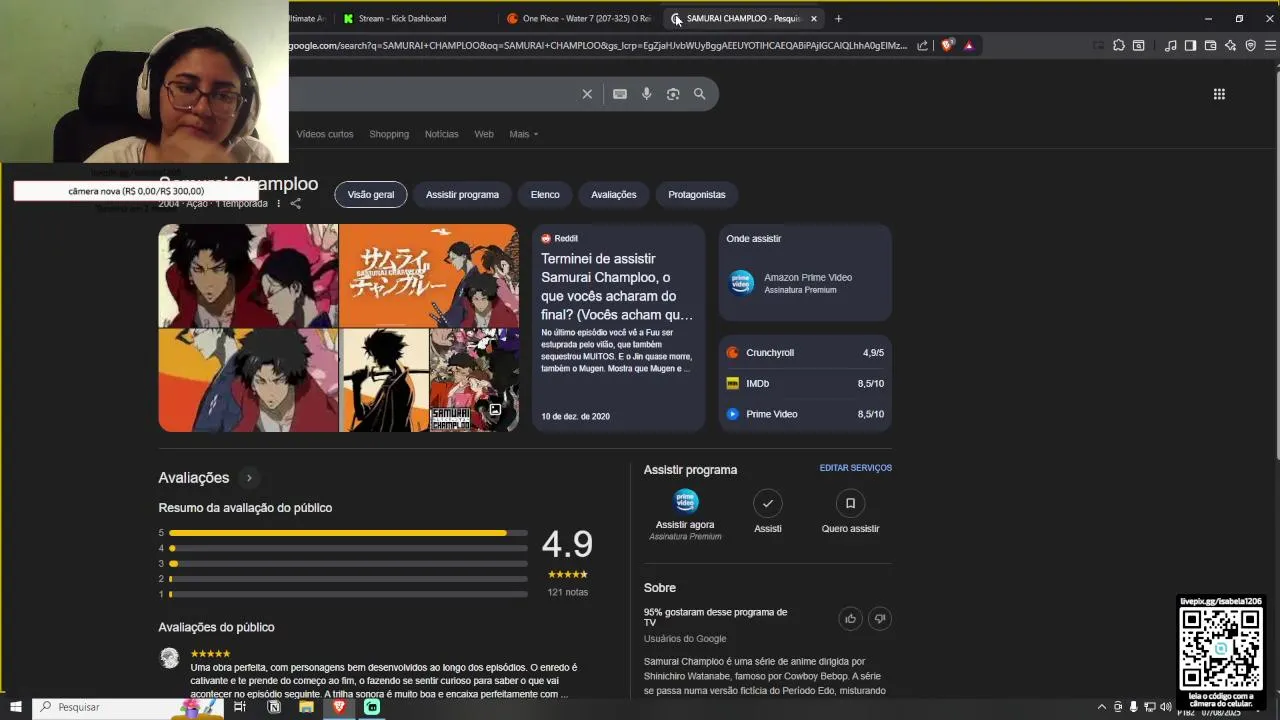Image resolution: width=1280 pixels, height=720 pixels.
Task: Click the 5-star rating bar
Action: coord(348,533)
